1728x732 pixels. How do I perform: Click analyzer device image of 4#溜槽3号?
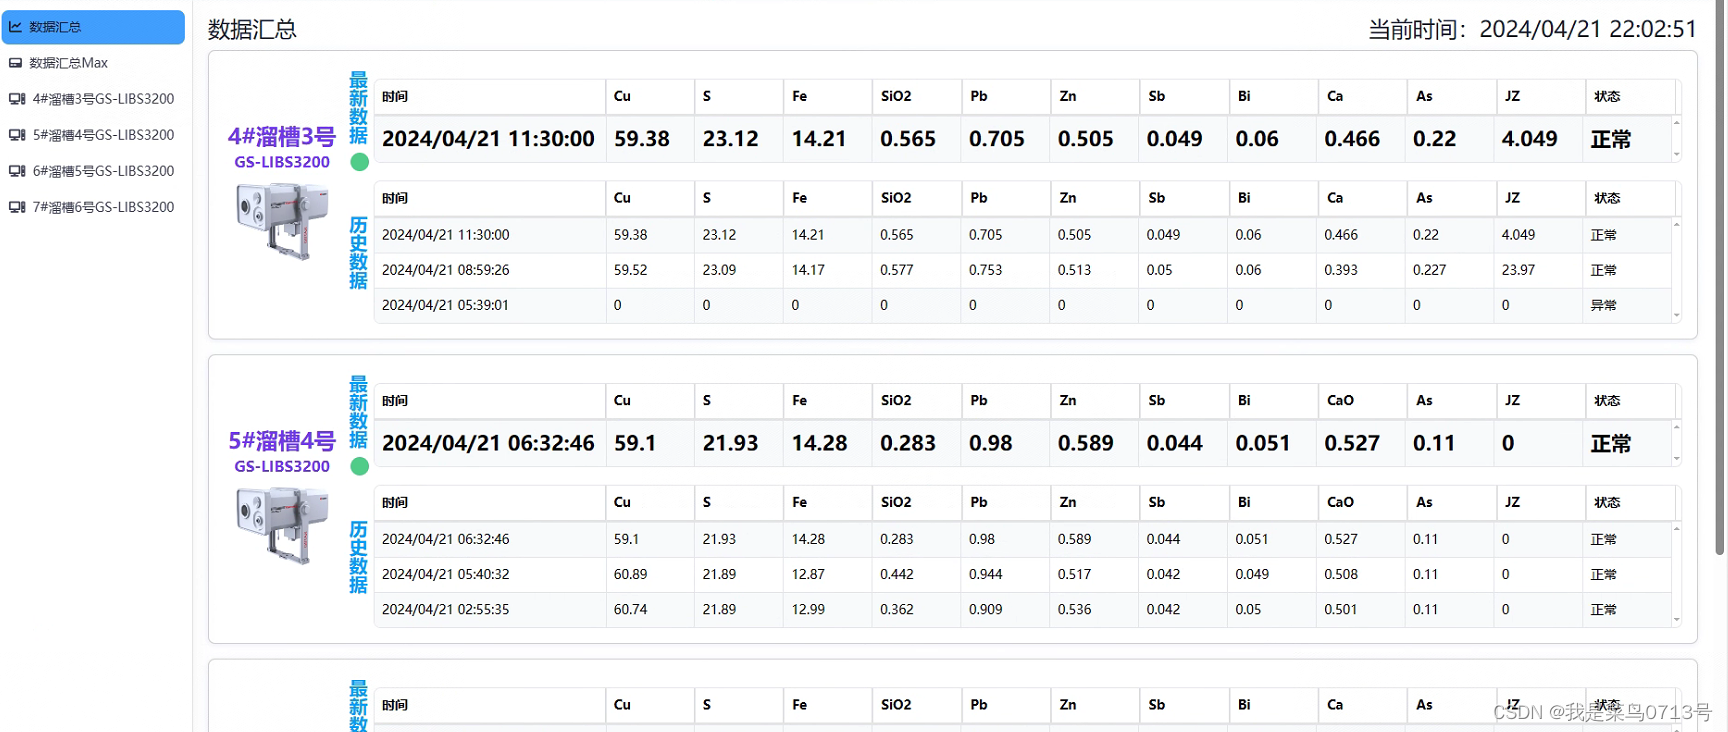282,222
